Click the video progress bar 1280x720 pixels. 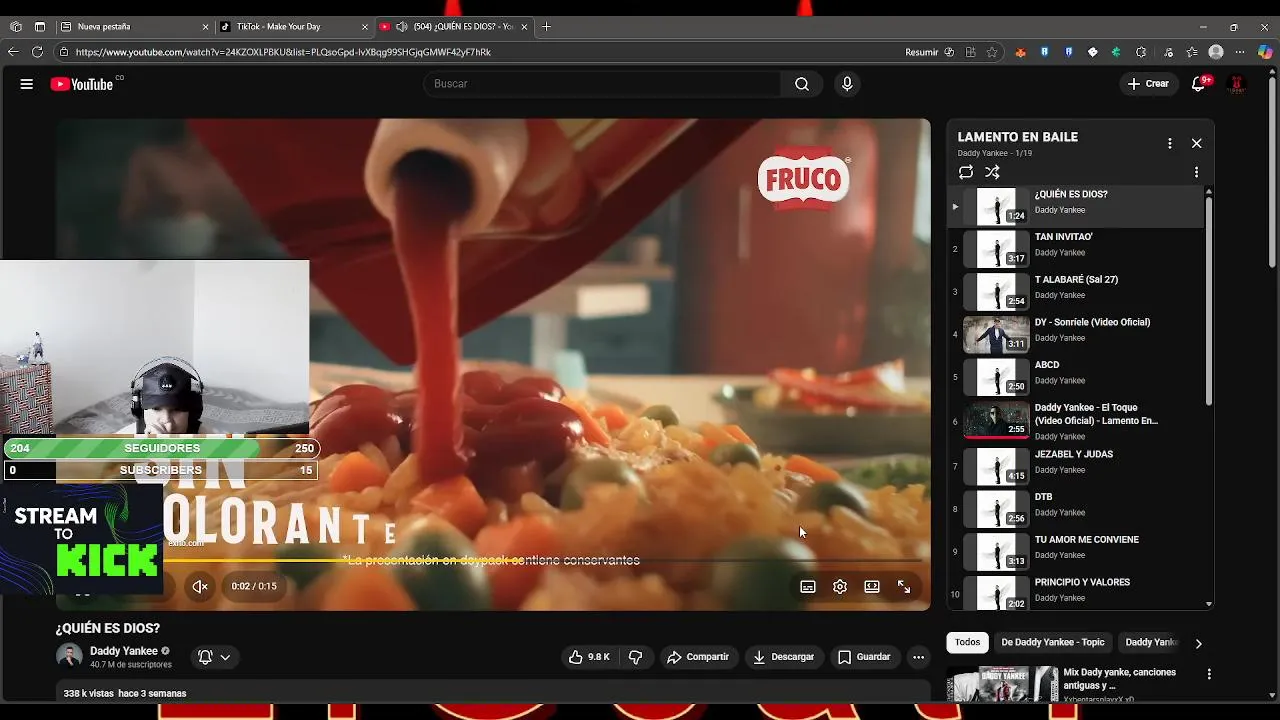493,562
